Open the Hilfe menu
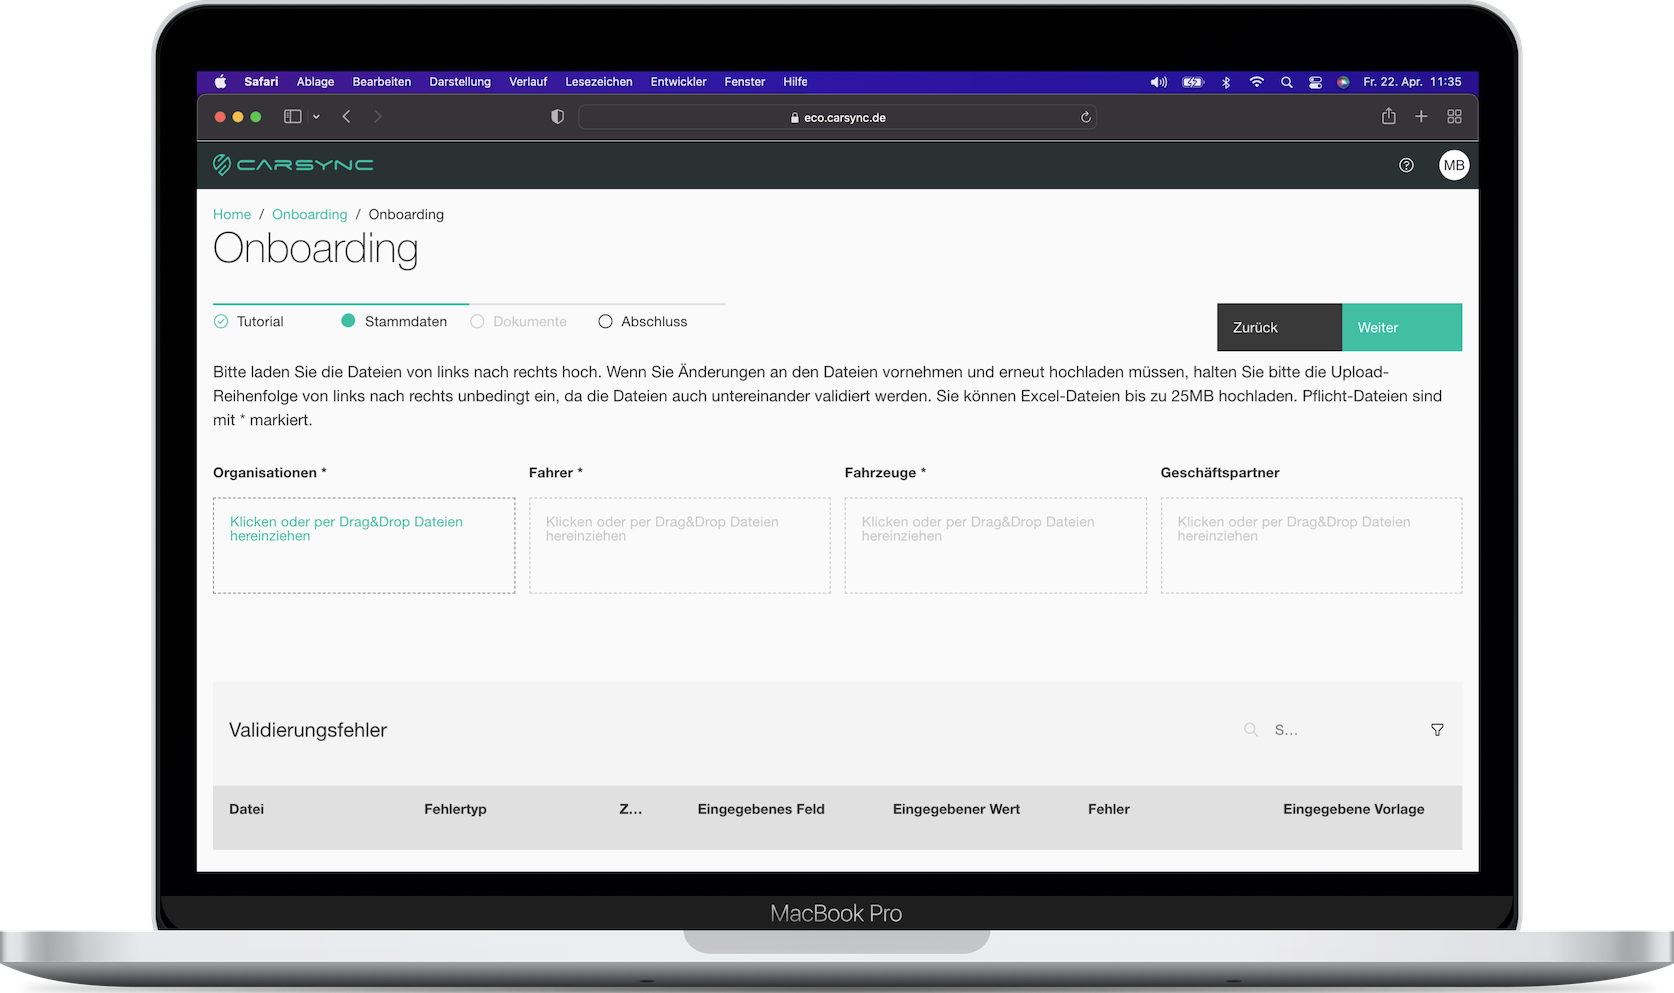 (x=795, y=82)
